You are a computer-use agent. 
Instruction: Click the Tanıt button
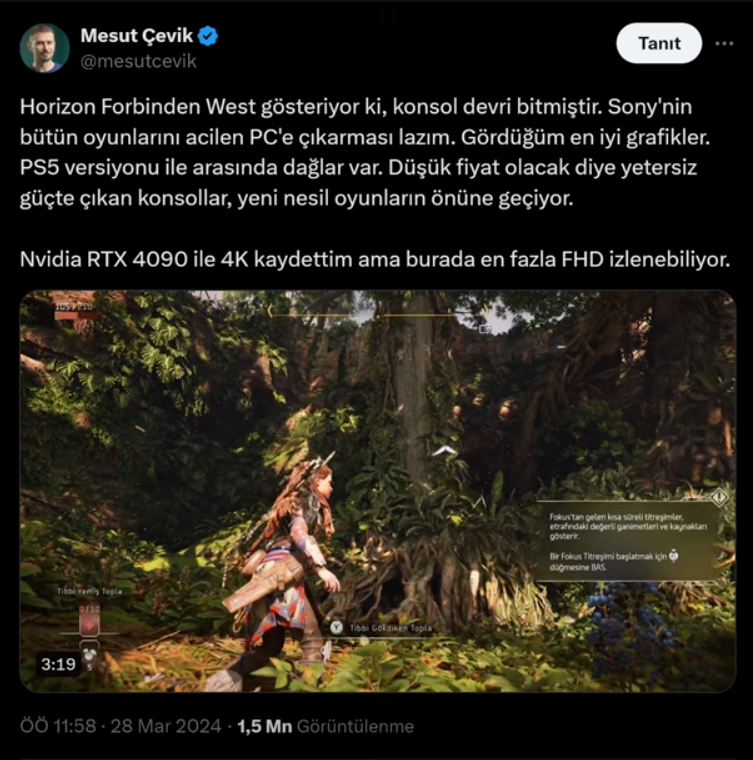pyautogui.click(x=659, y=43)
